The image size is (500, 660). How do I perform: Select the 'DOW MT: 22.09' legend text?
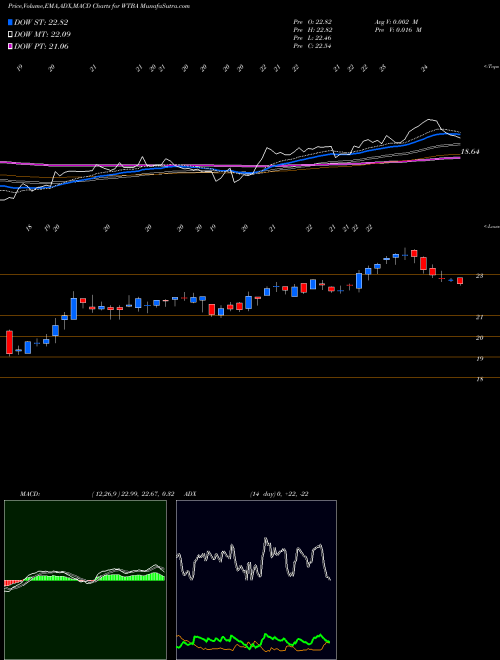(x=42, y=35)
